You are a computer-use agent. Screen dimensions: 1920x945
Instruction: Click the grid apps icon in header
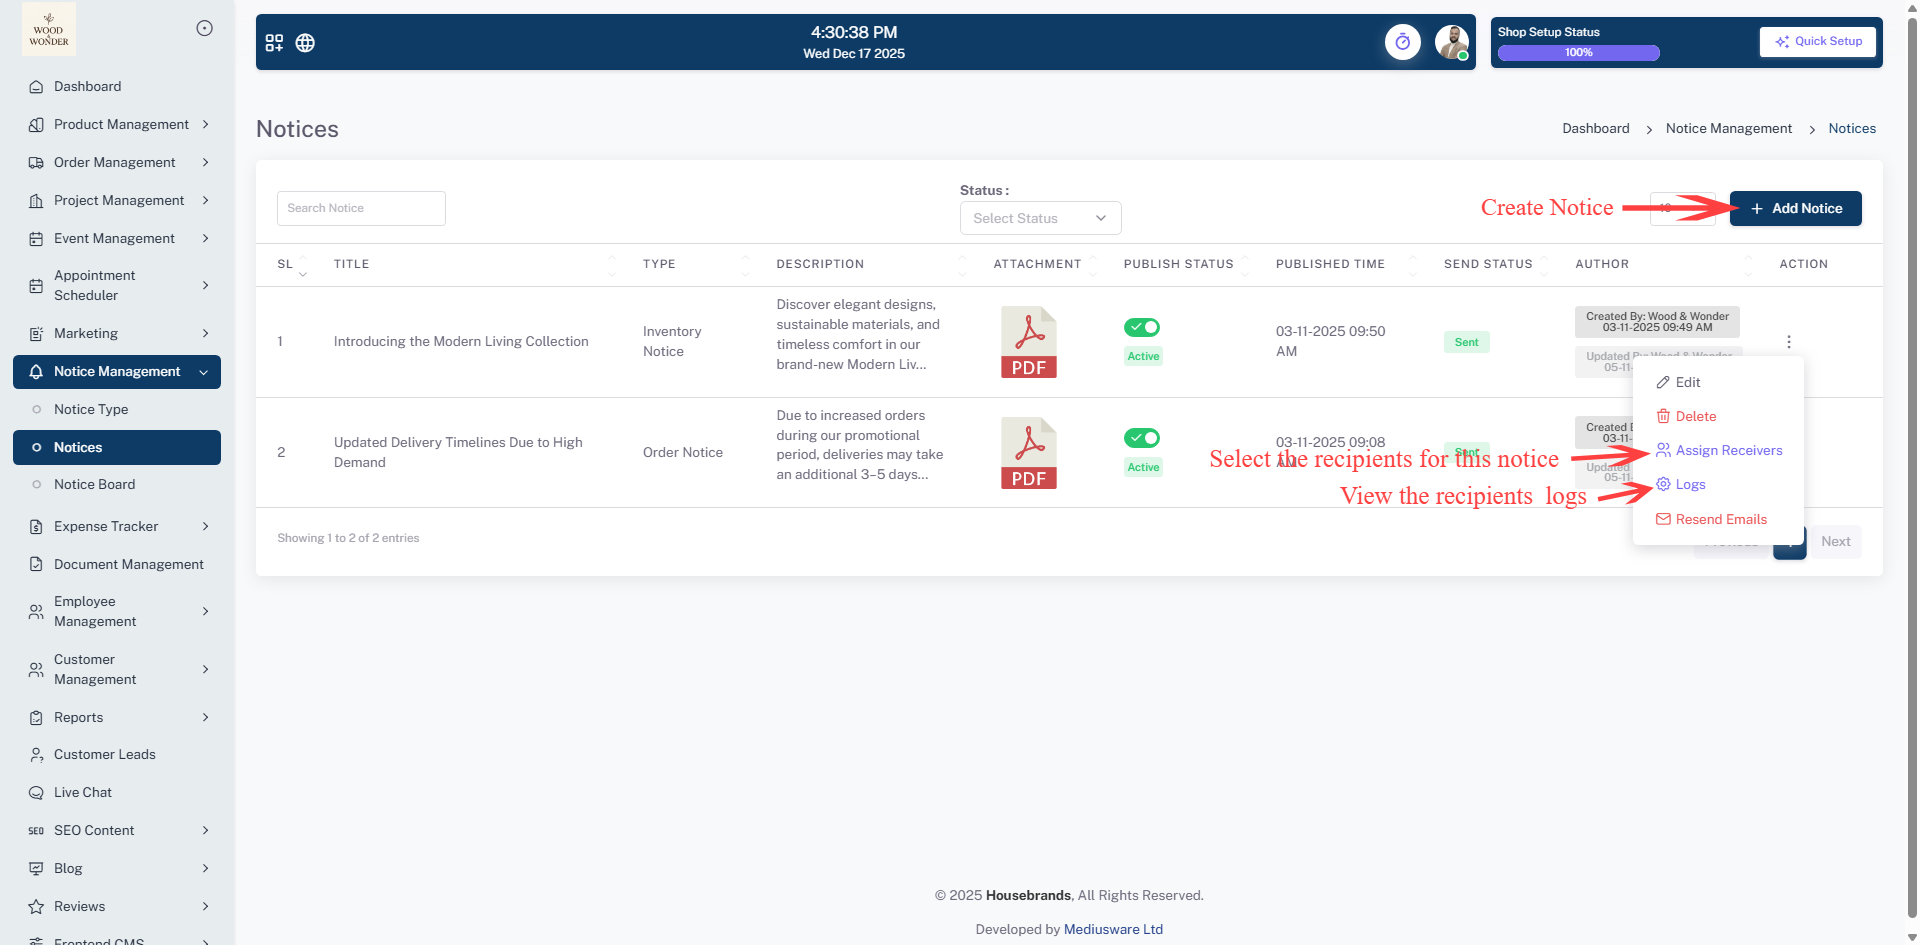point(274,43)
